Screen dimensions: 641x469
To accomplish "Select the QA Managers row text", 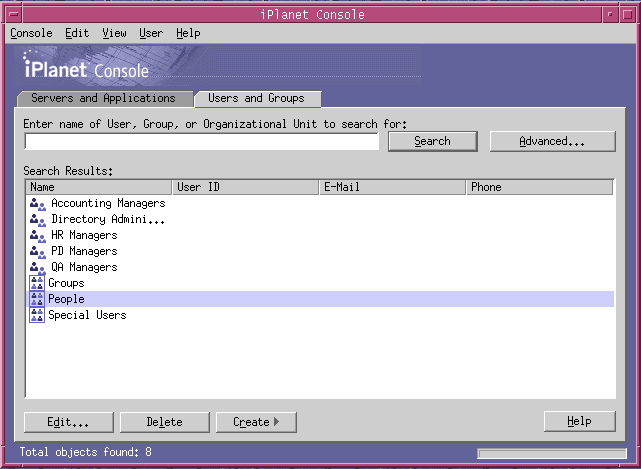I will (x=84, y=267).
